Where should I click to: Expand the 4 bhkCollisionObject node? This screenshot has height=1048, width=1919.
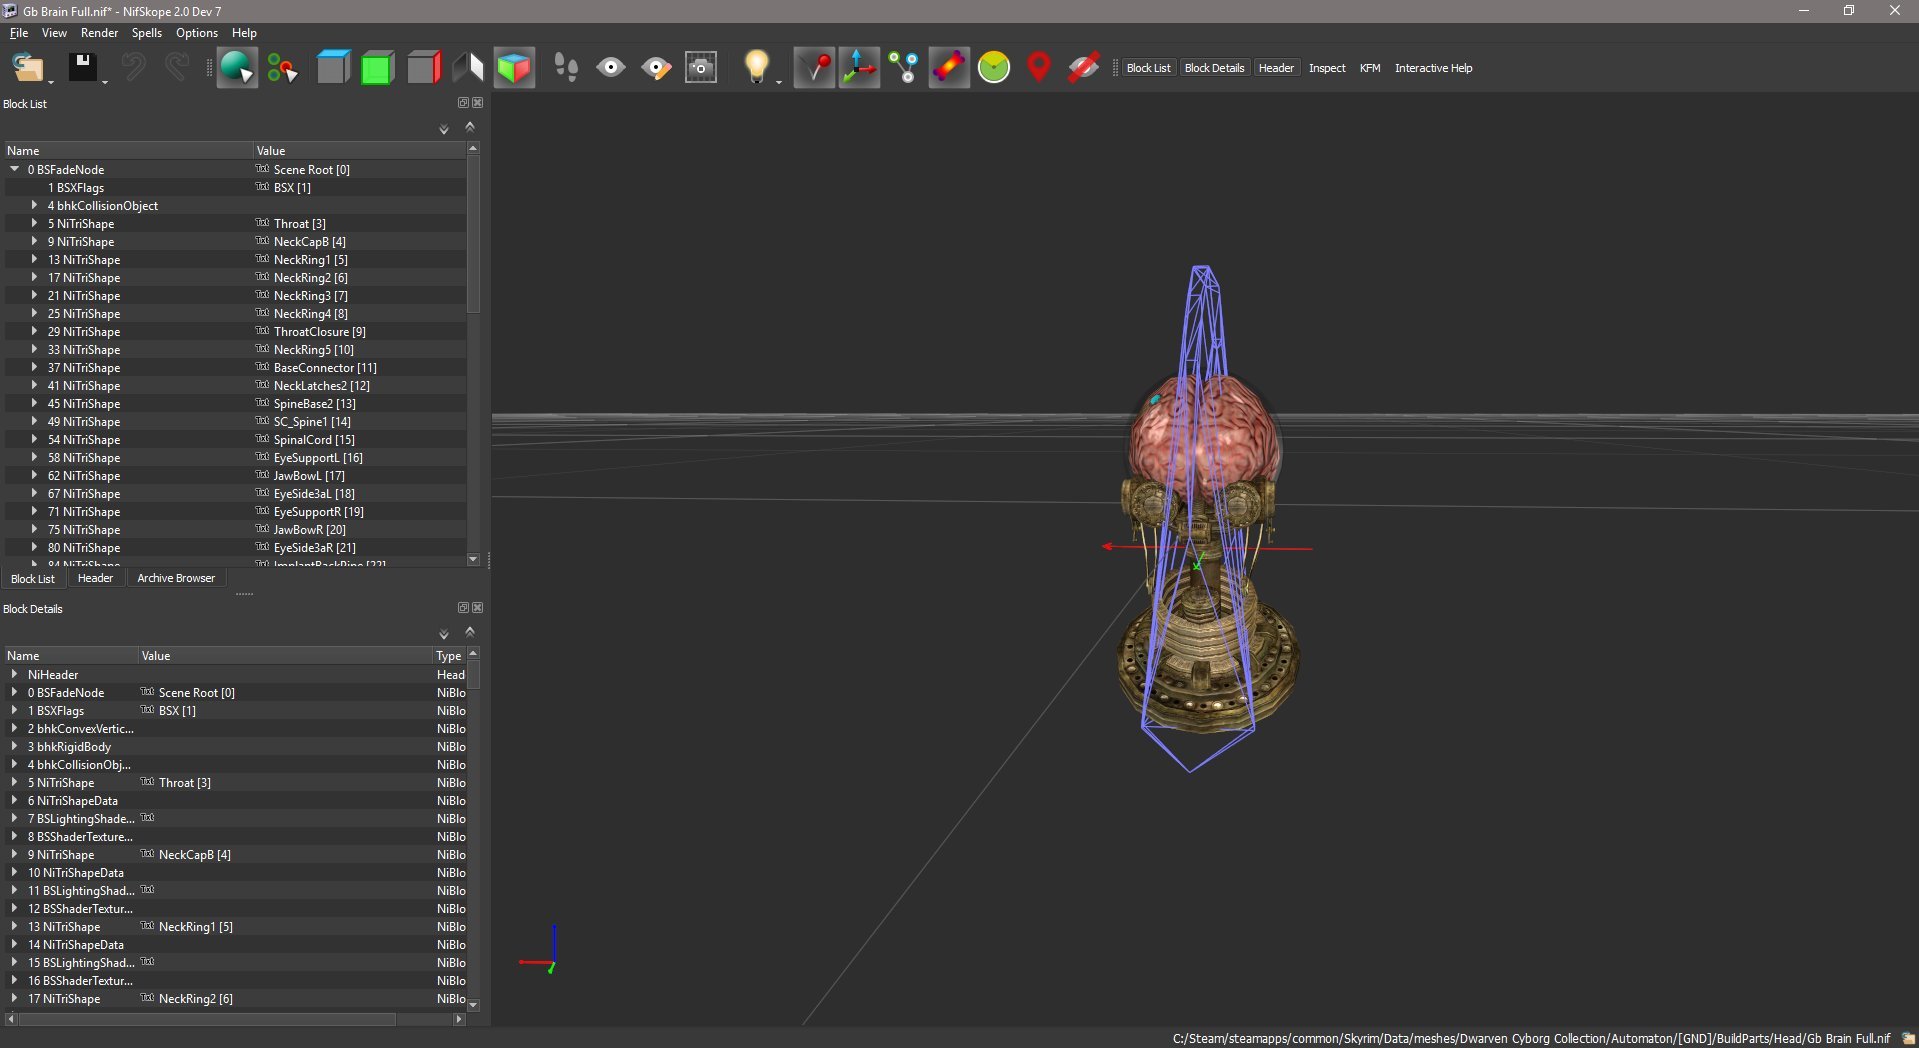[34, 205]
